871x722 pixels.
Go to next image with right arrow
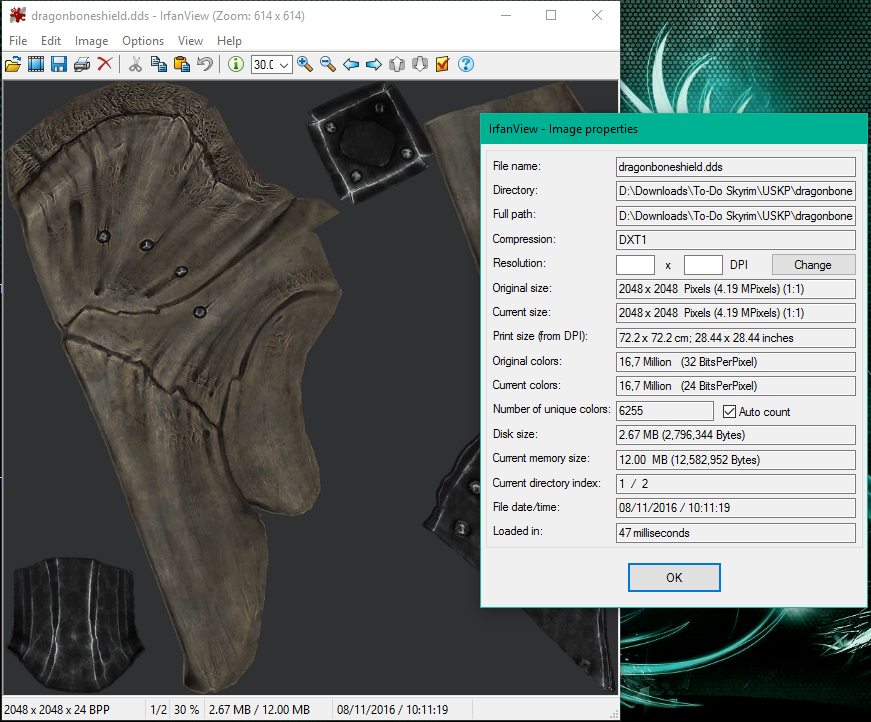[x=374, y=64]
